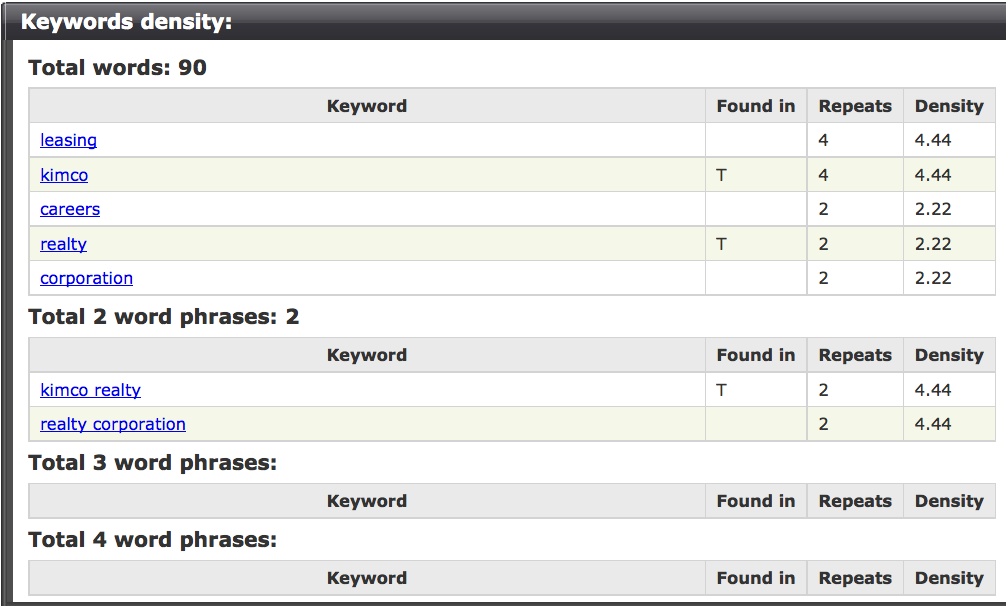Click the Repeats header in 2 word phrases table
The image size is (1006, 606).
[x=854, y=355]
